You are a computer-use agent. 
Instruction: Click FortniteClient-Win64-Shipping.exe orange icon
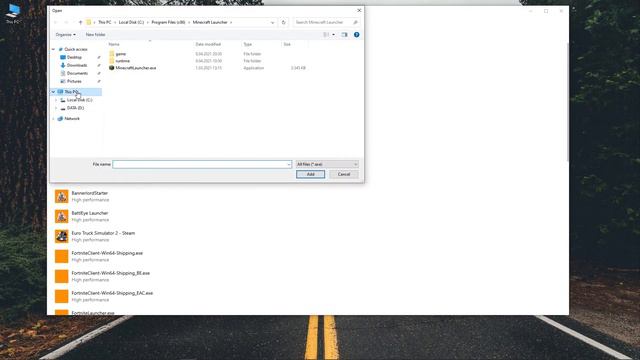(x=62, y=256)
